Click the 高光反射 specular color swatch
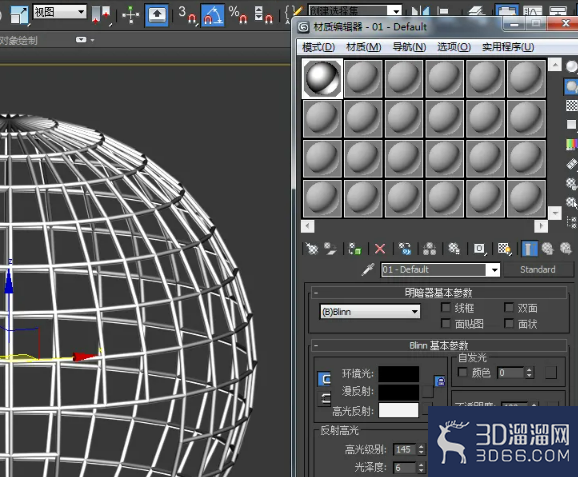578x477 pixels. pyautogui.click(x=399, y=410)
